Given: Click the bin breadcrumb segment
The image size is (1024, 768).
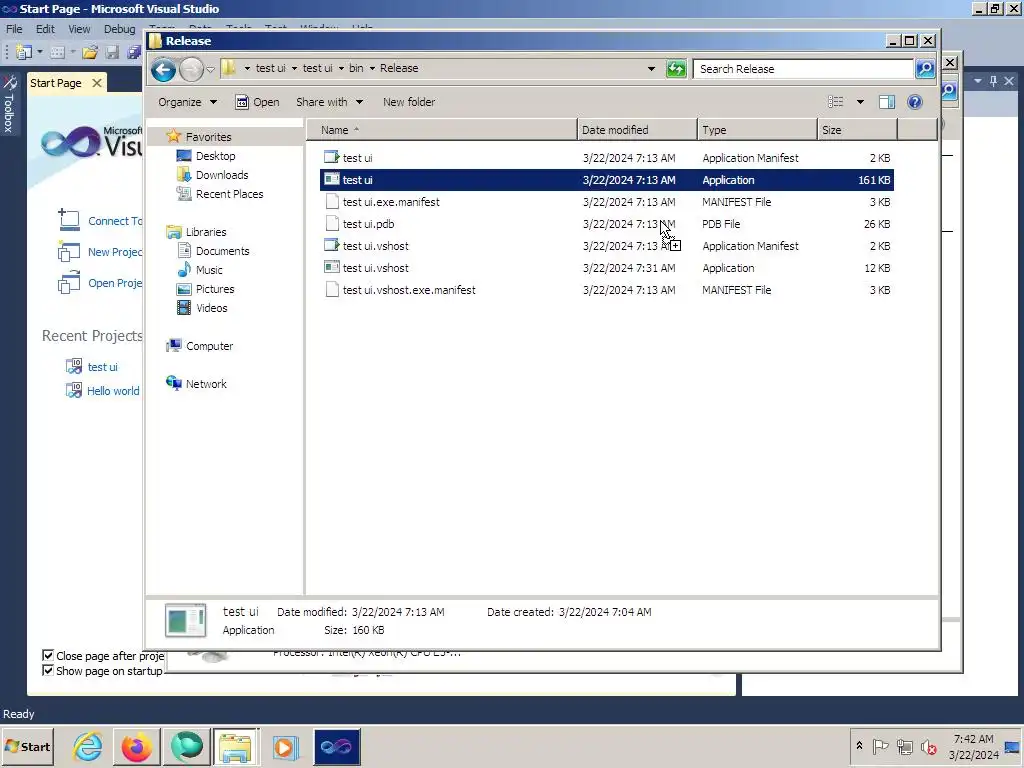Looking at the screenshot, I should [356, 68].
